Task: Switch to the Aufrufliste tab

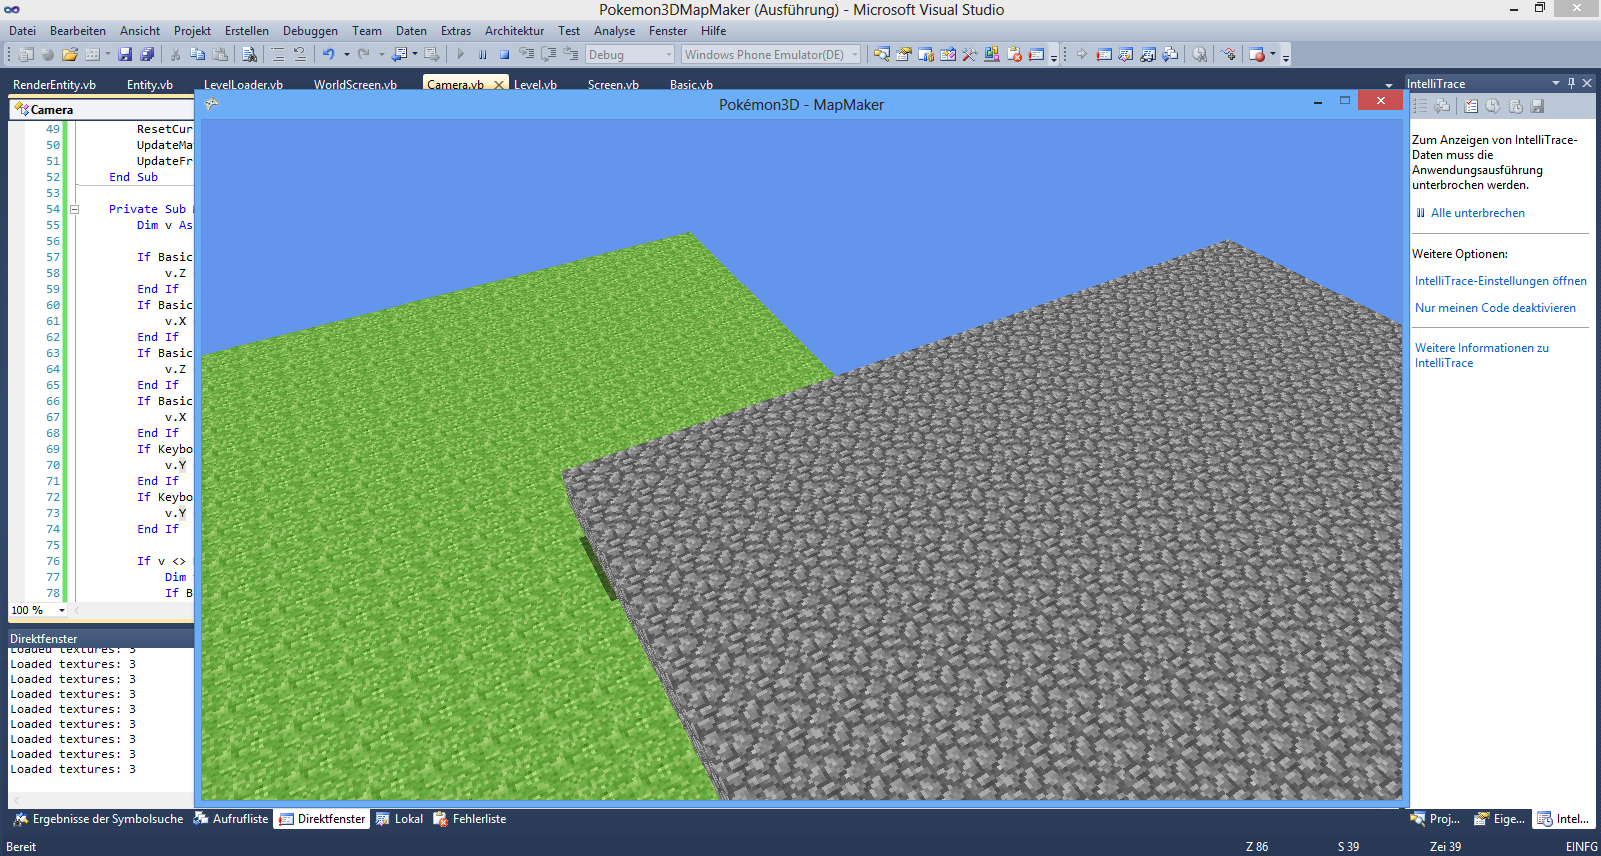Action: 232,819
